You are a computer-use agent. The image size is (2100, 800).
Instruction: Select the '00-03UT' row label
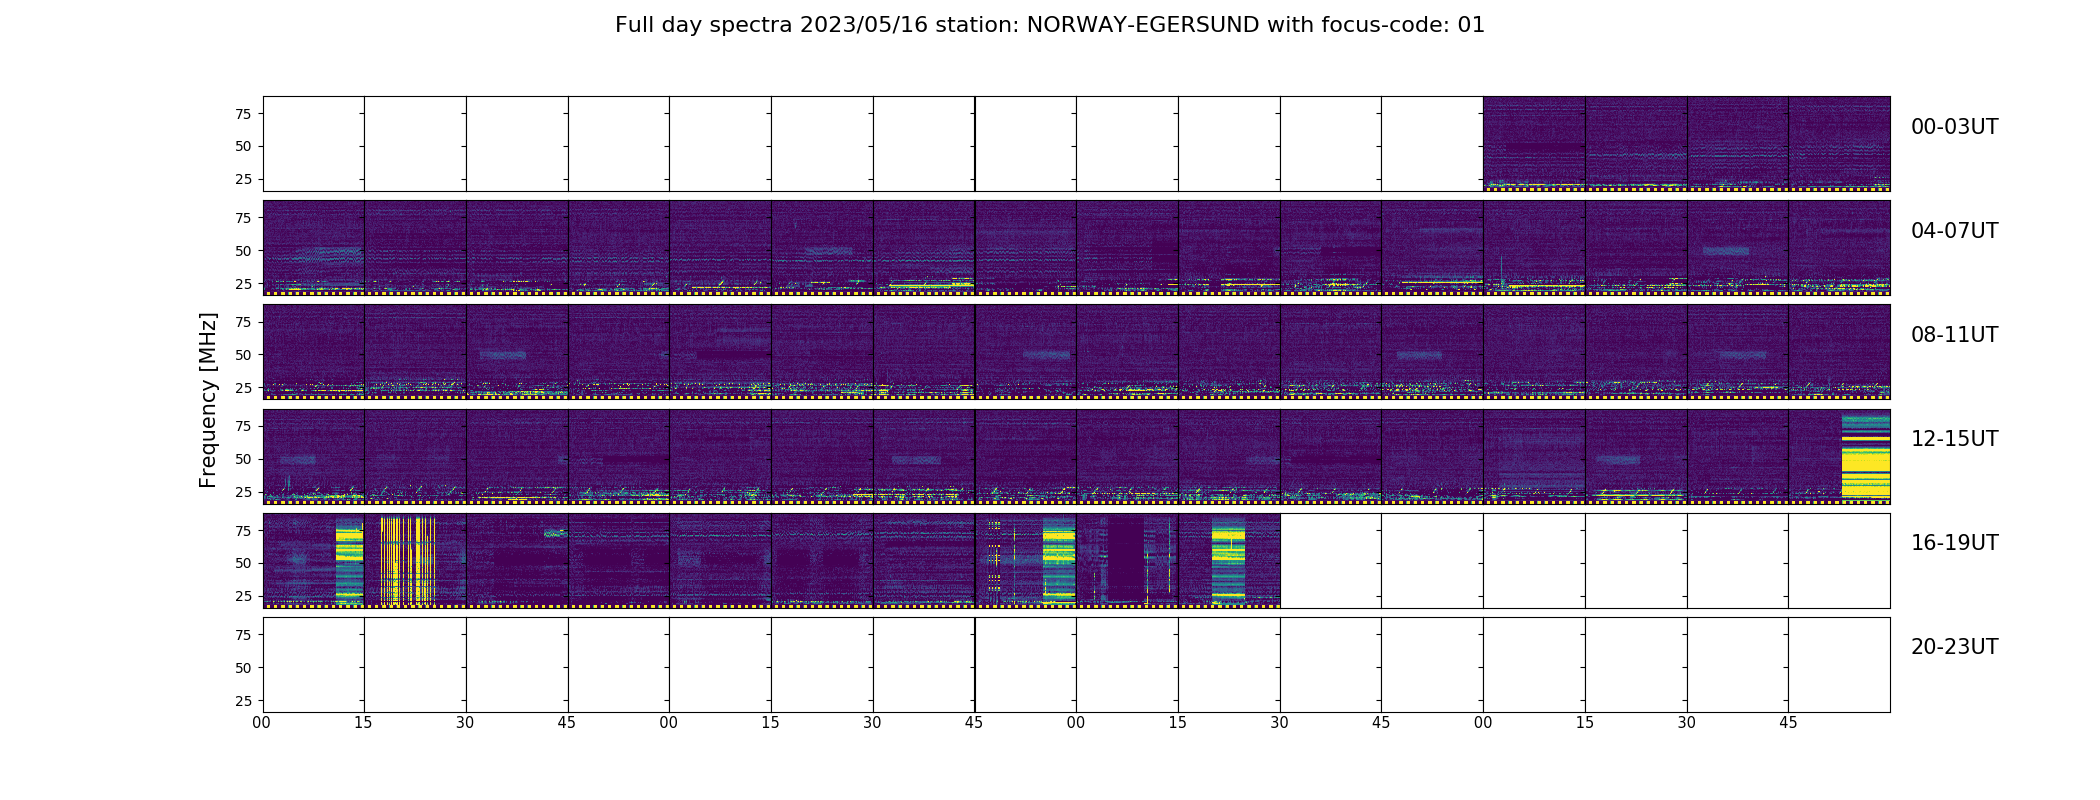point(1954,127)
